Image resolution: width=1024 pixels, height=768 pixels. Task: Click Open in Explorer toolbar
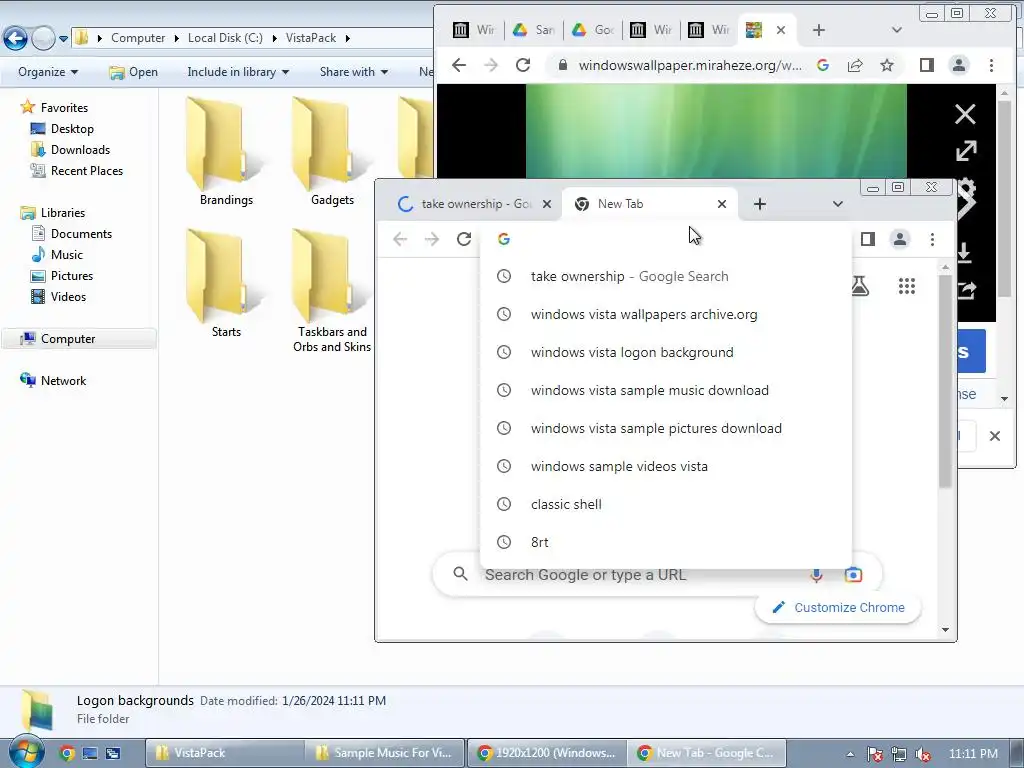[x=134, y=72]
